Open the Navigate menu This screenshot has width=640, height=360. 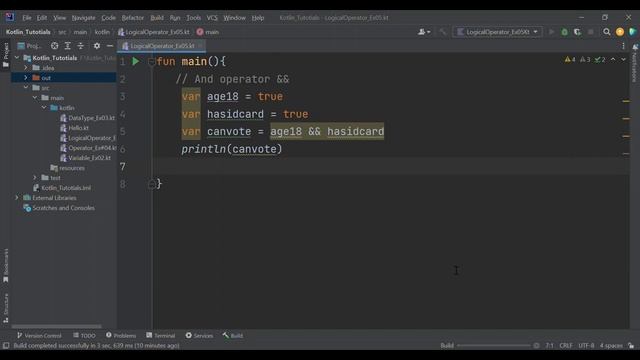pos(83,18)
